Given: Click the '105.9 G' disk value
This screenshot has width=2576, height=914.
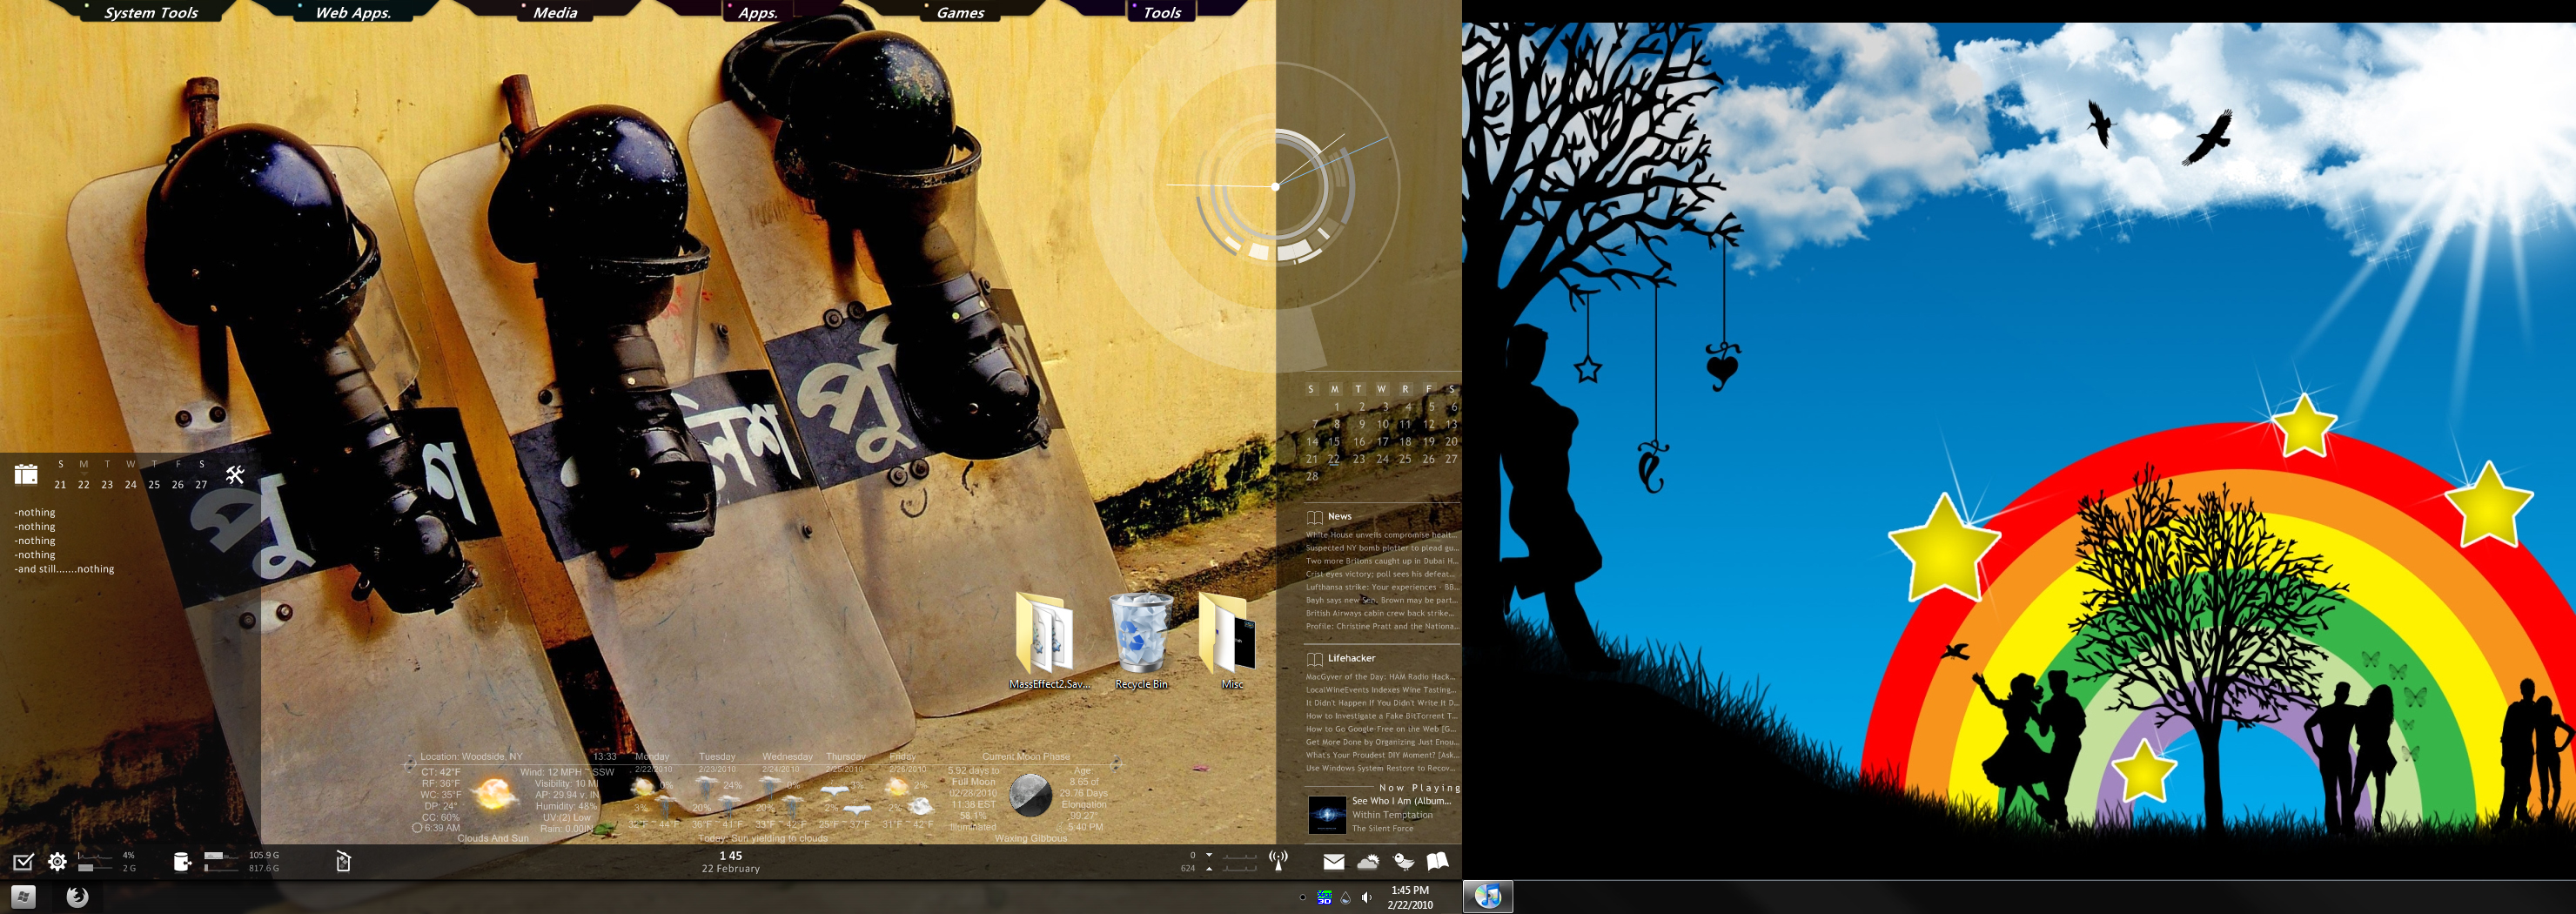Looking at the screenshot, I should (x=264, y=855).
